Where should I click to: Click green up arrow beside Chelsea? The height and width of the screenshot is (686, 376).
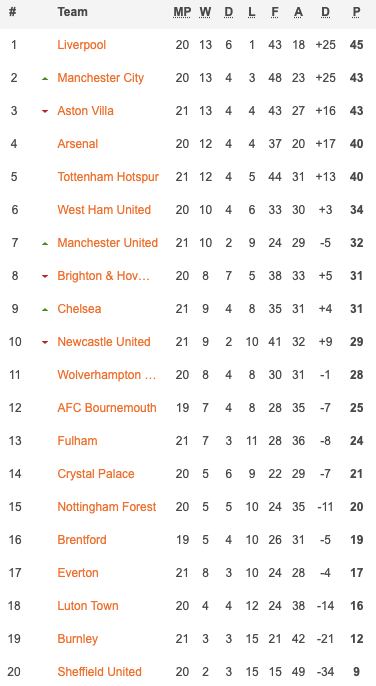[x=45, y=310]
